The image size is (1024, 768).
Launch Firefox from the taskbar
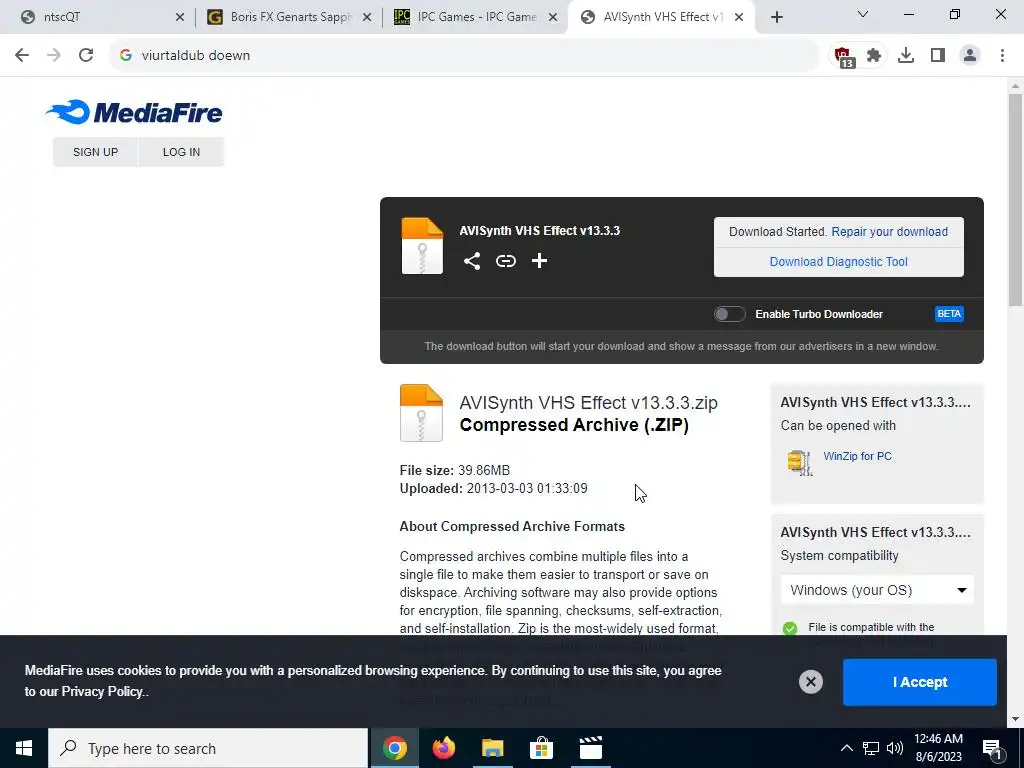(443, 748)
